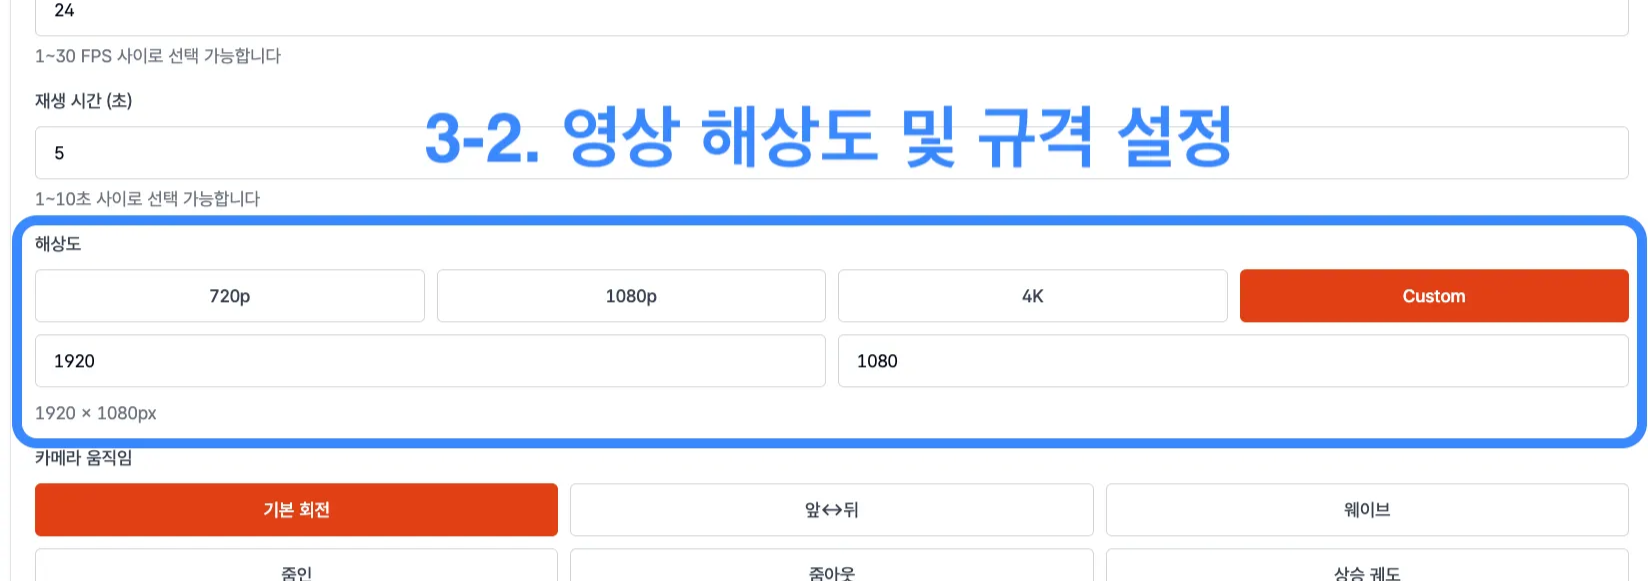The height and width of the screenshot is (581, 1648).
Task: Choose the 웨이브 camera movement
Action: (x=1367, y=510)
